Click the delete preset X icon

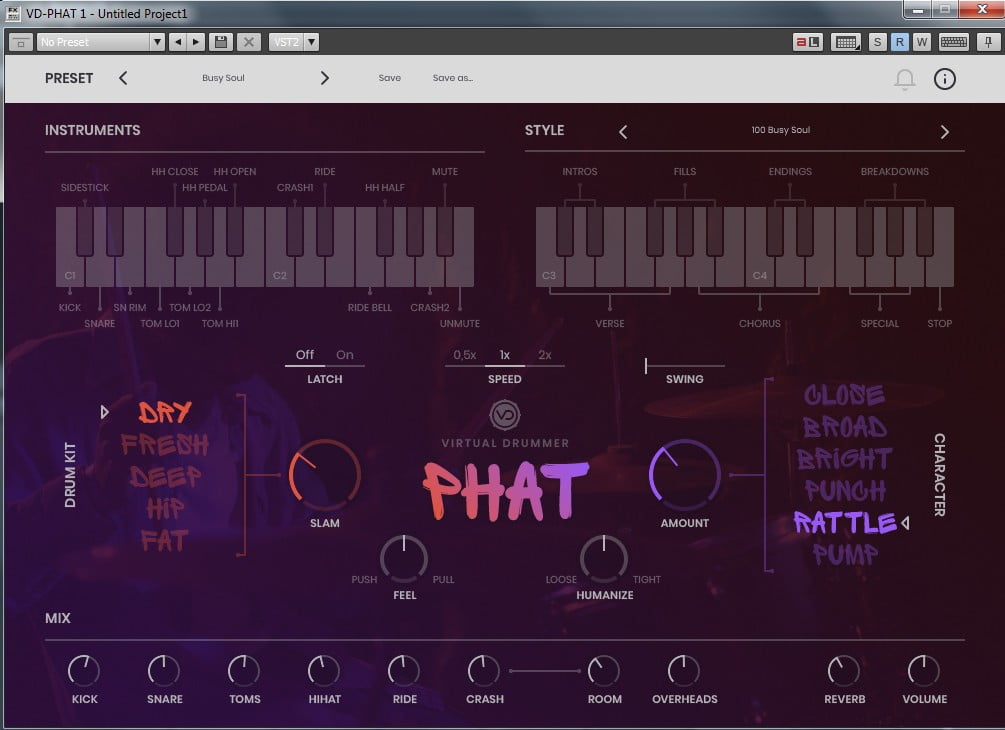click(249, 42)
